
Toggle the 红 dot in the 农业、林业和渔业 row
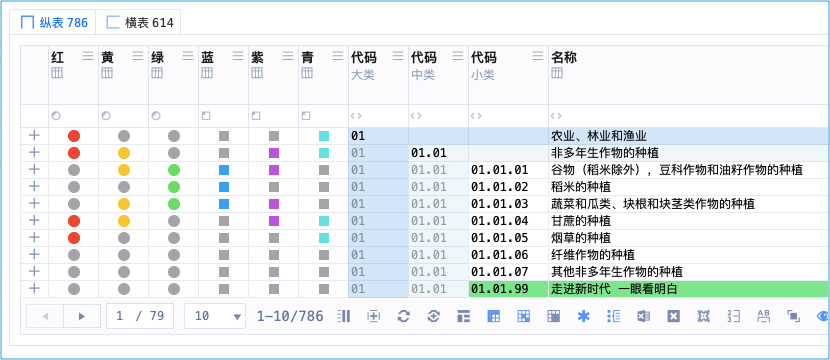[x=74, y=136]
